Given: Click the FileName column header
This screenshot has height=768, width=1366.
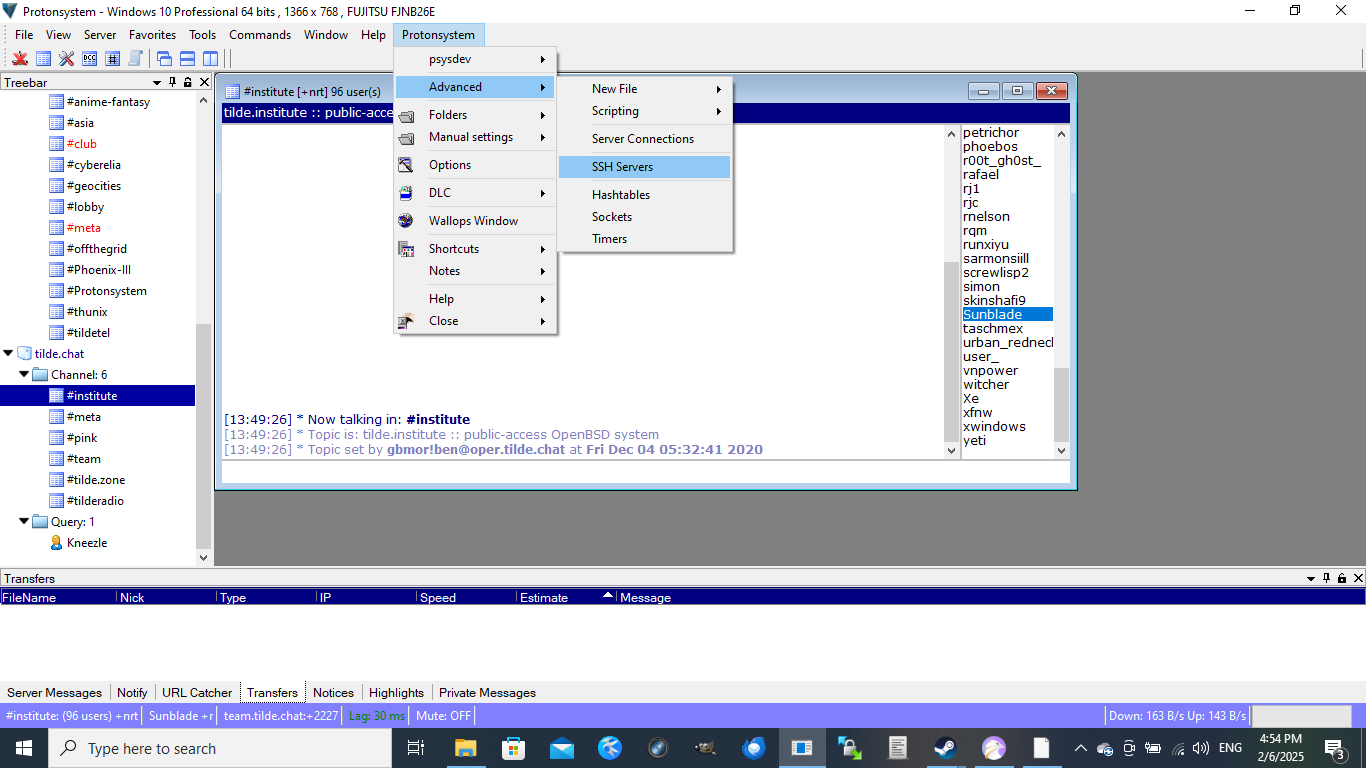Looking at the screenshot, I should [58, 597].
